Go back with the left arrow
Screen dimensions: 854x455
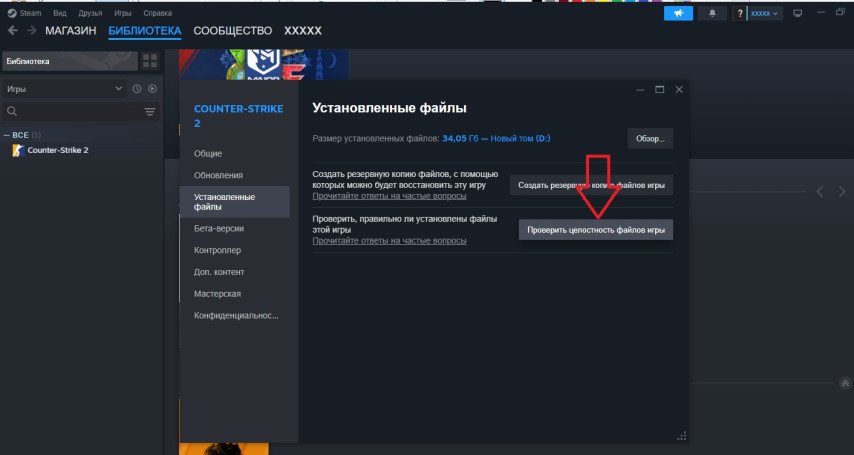pos(13,31)
